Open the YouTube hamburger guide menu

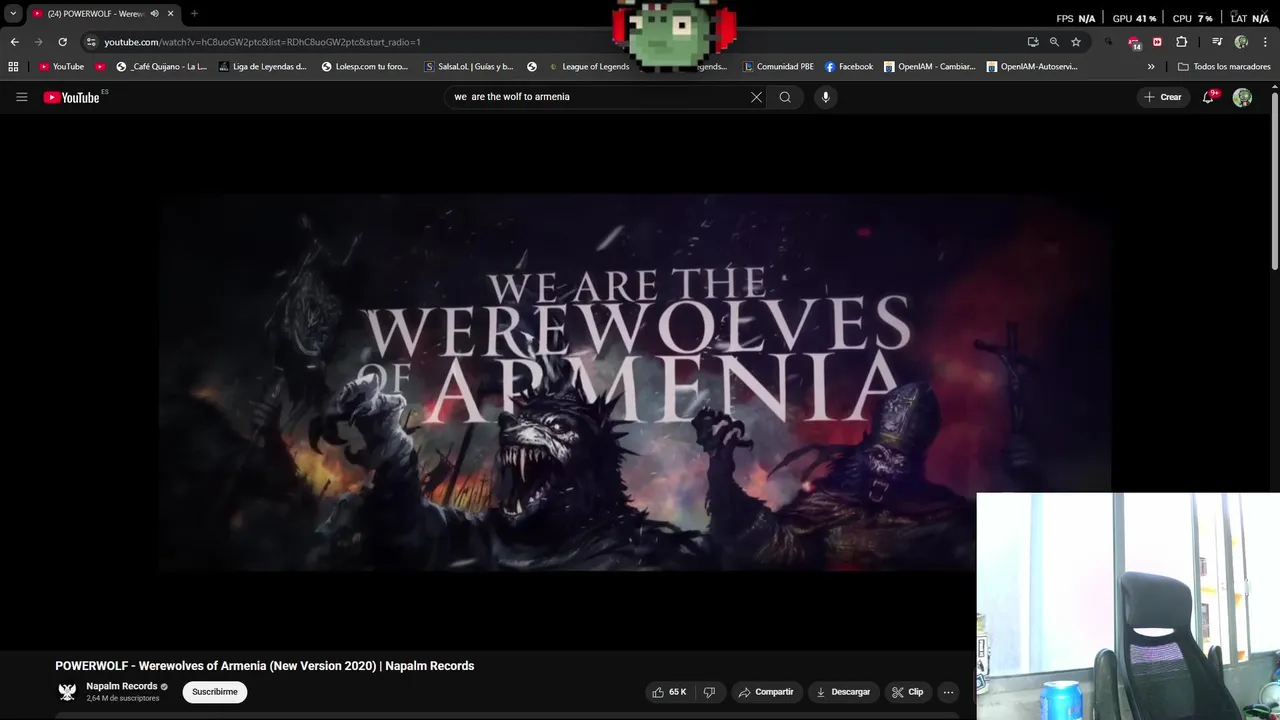click(21, 97)
